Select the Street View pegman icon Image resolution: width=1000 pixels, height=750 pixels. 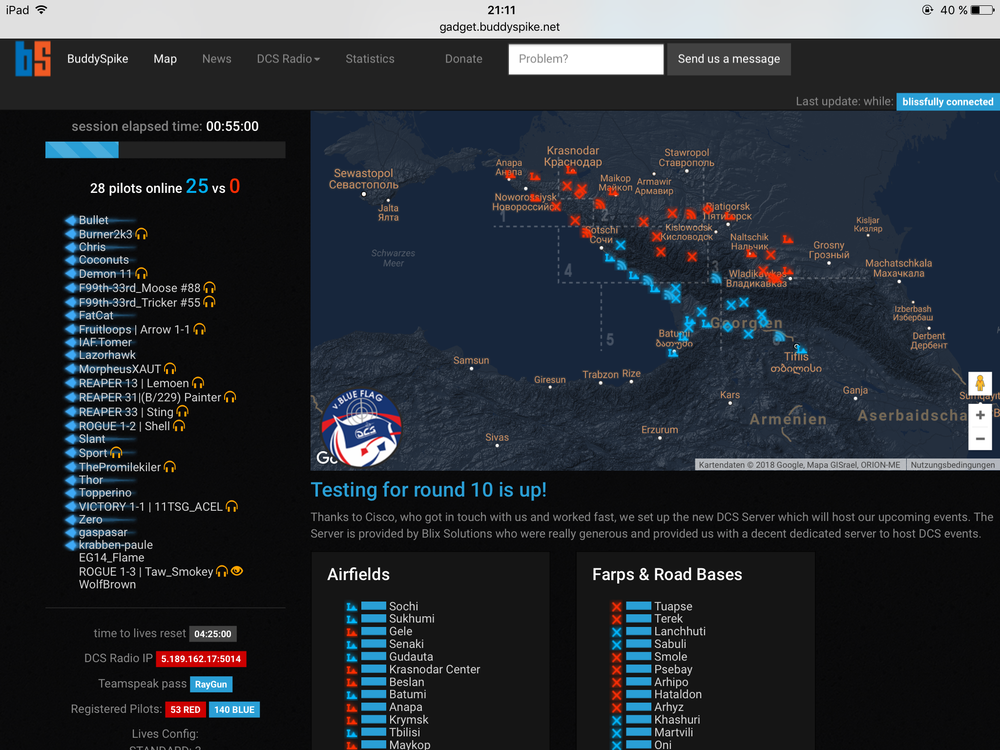pos(980,383)
